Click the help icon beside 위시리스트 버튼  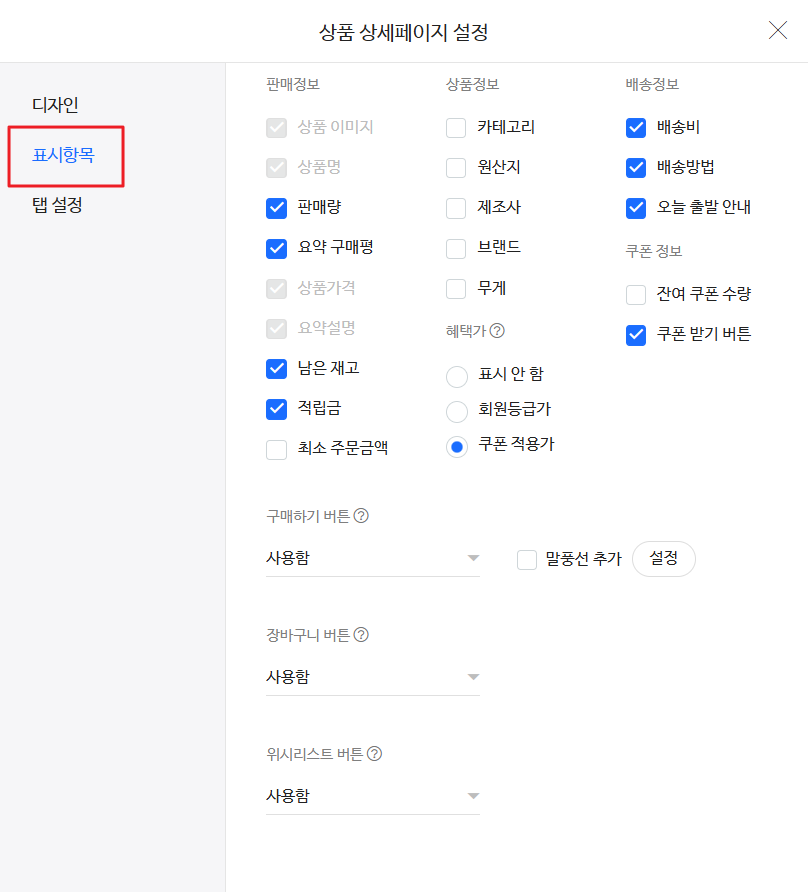point(374,753)
